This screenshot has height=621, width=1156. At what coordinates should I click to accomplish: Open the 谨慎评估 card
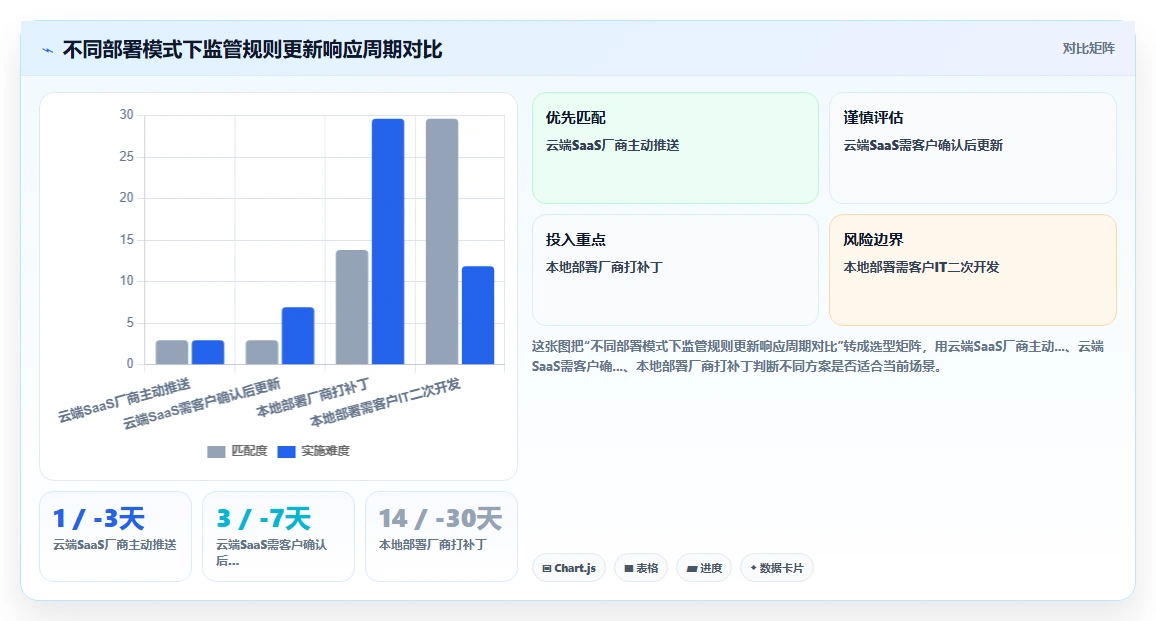[972, 148]
